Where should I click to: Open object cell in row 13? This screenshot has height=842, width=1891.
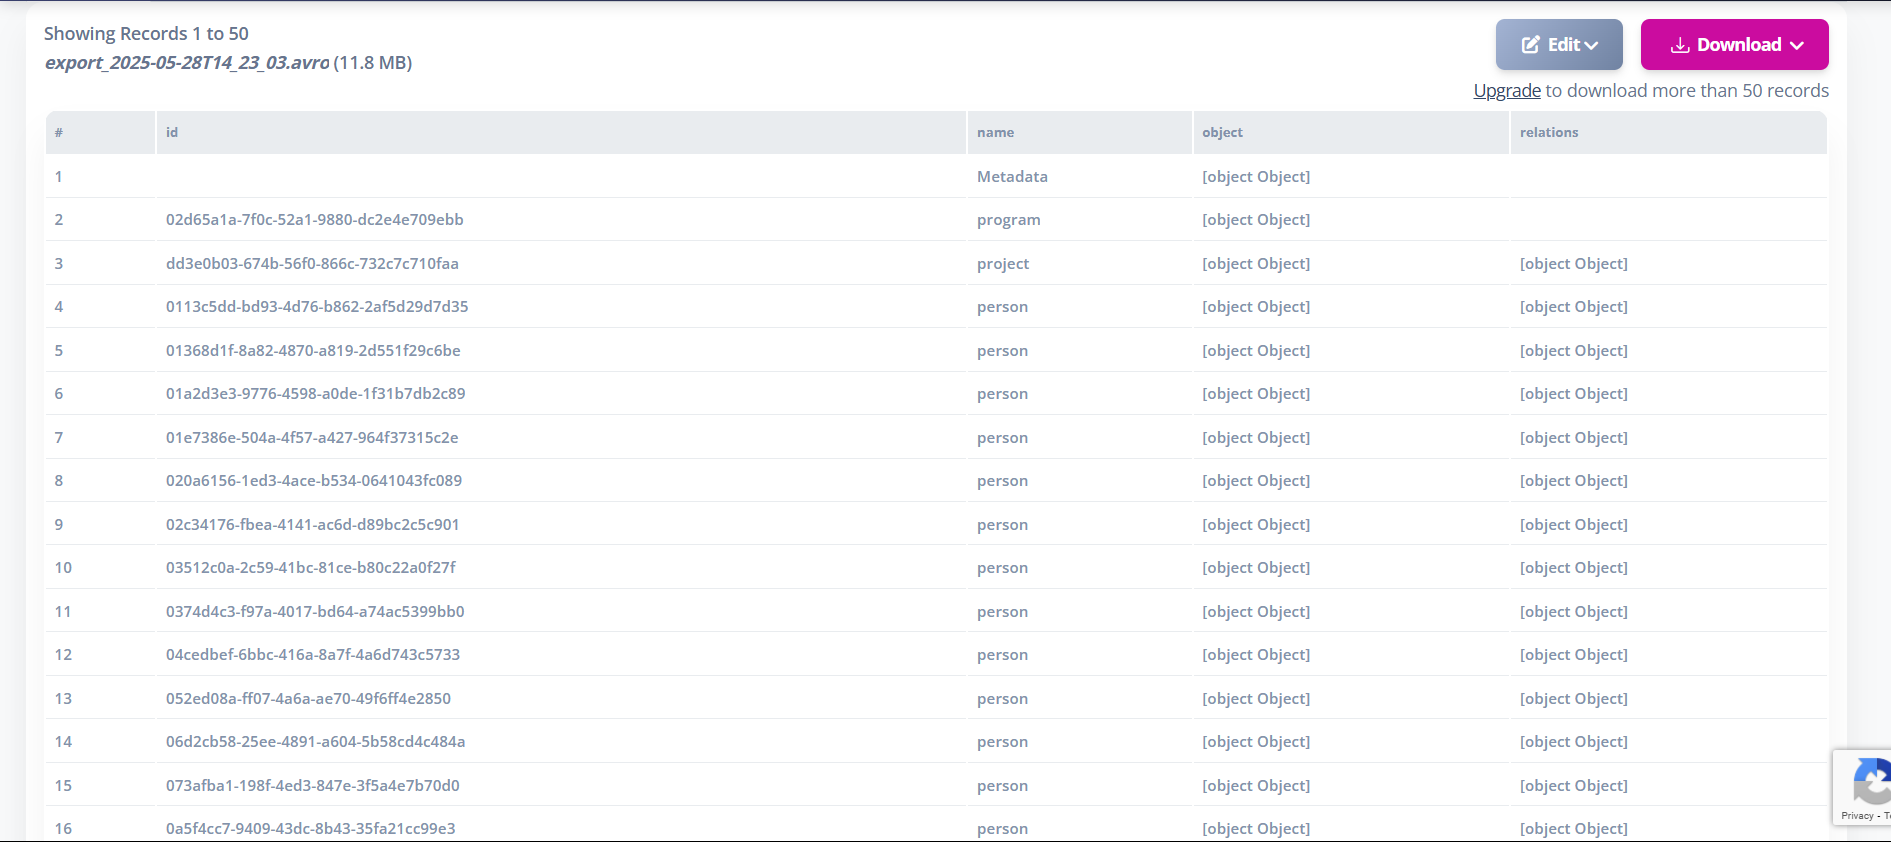tap(1255, 699)
